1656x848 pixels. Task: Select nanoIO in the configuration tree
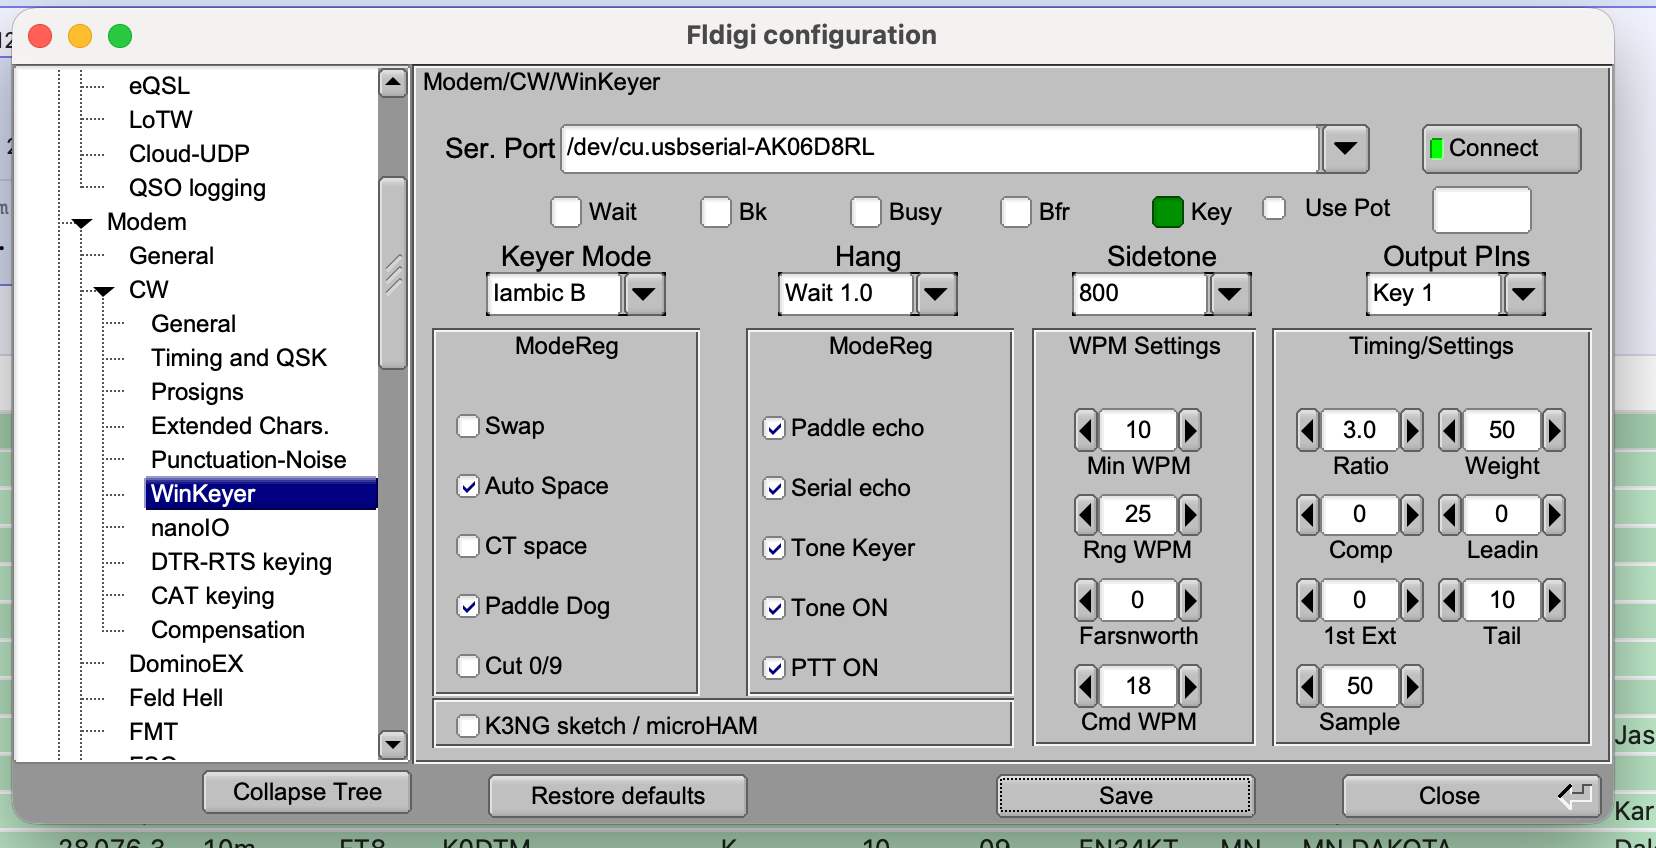coord(190,528)
